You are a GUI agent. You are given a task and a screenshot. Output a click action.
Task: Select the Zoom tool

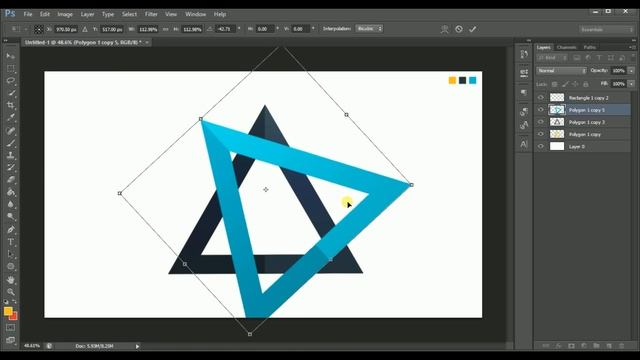coord(11,292)
